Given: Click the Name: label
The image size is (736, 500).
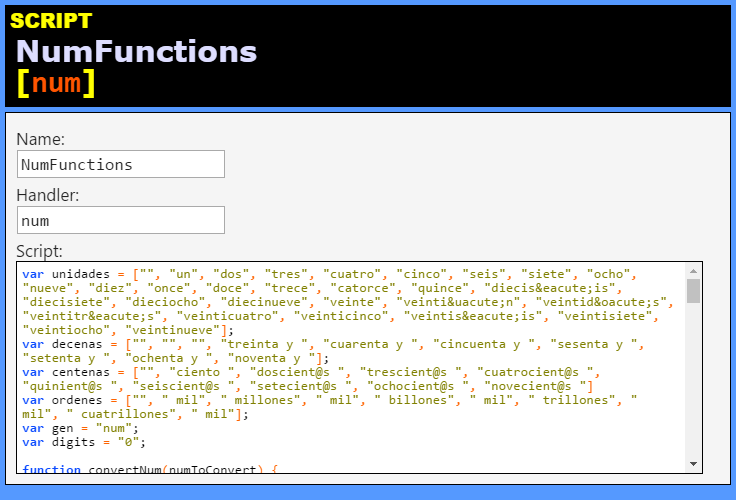Looking at the screenshot, I should [40, 139].
